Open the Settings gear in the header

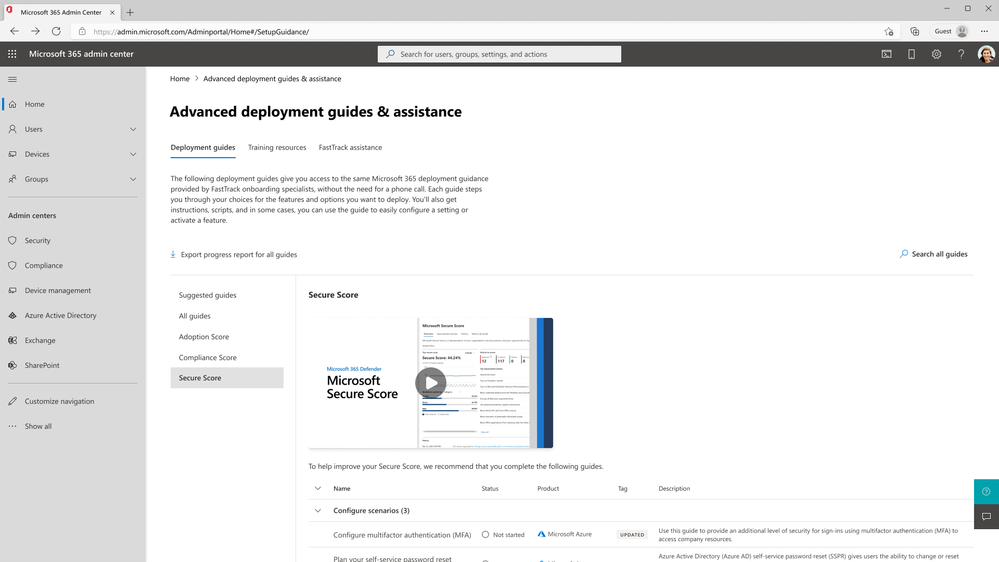pyautogui.click(x=936, y=54)
